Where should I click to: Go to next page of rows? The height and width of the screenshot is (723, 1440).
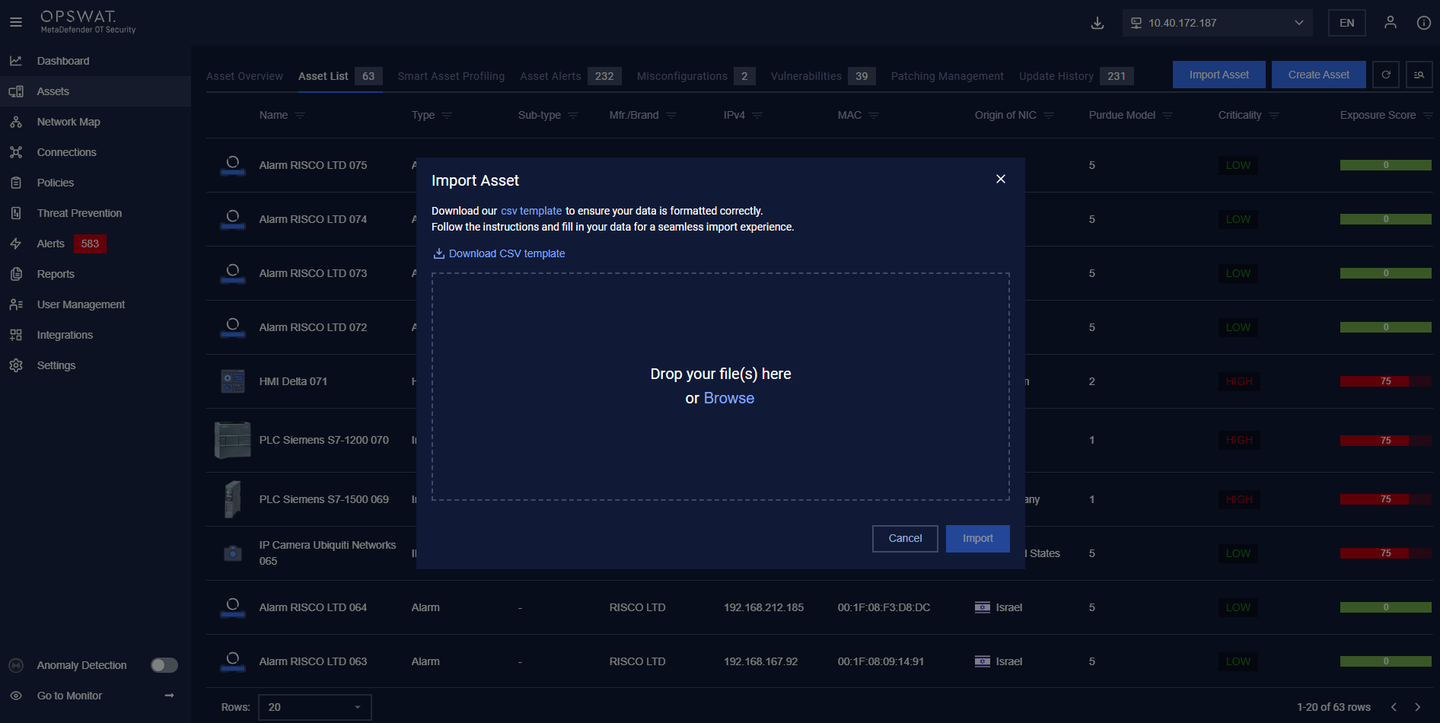tap(1419, 707)
